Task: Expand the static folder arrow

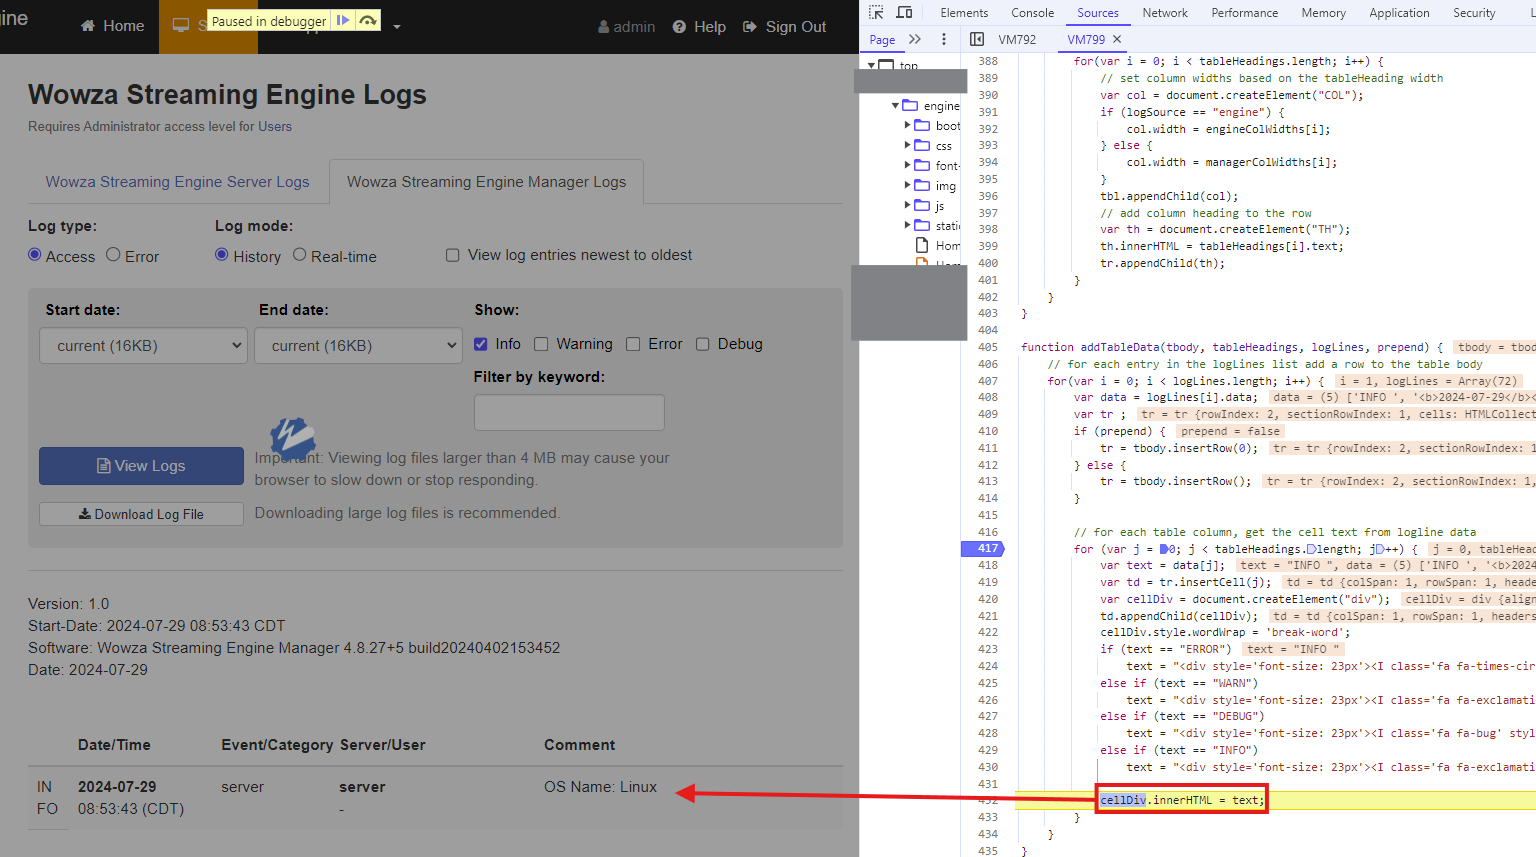Action: [908, 225]
